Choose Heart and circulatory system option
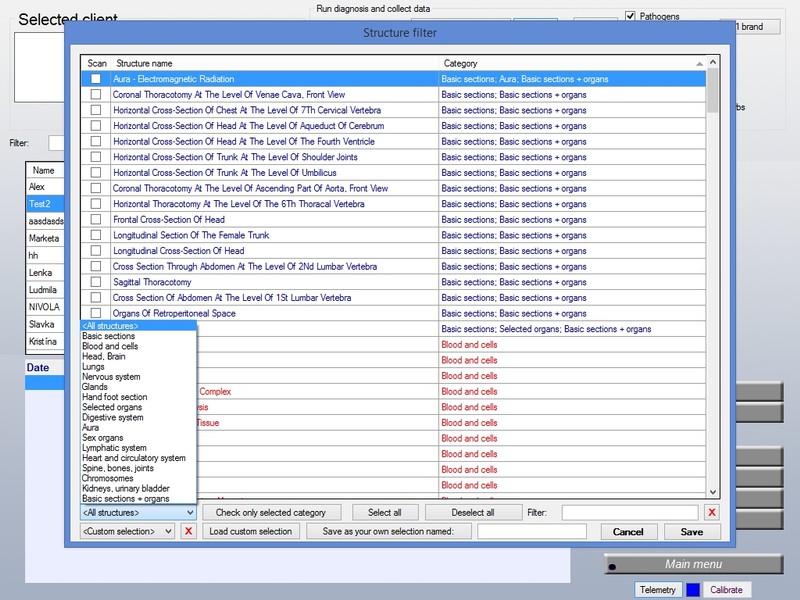Image resolution: width=800 pixels, height=600 pixels. pos(134,458)
